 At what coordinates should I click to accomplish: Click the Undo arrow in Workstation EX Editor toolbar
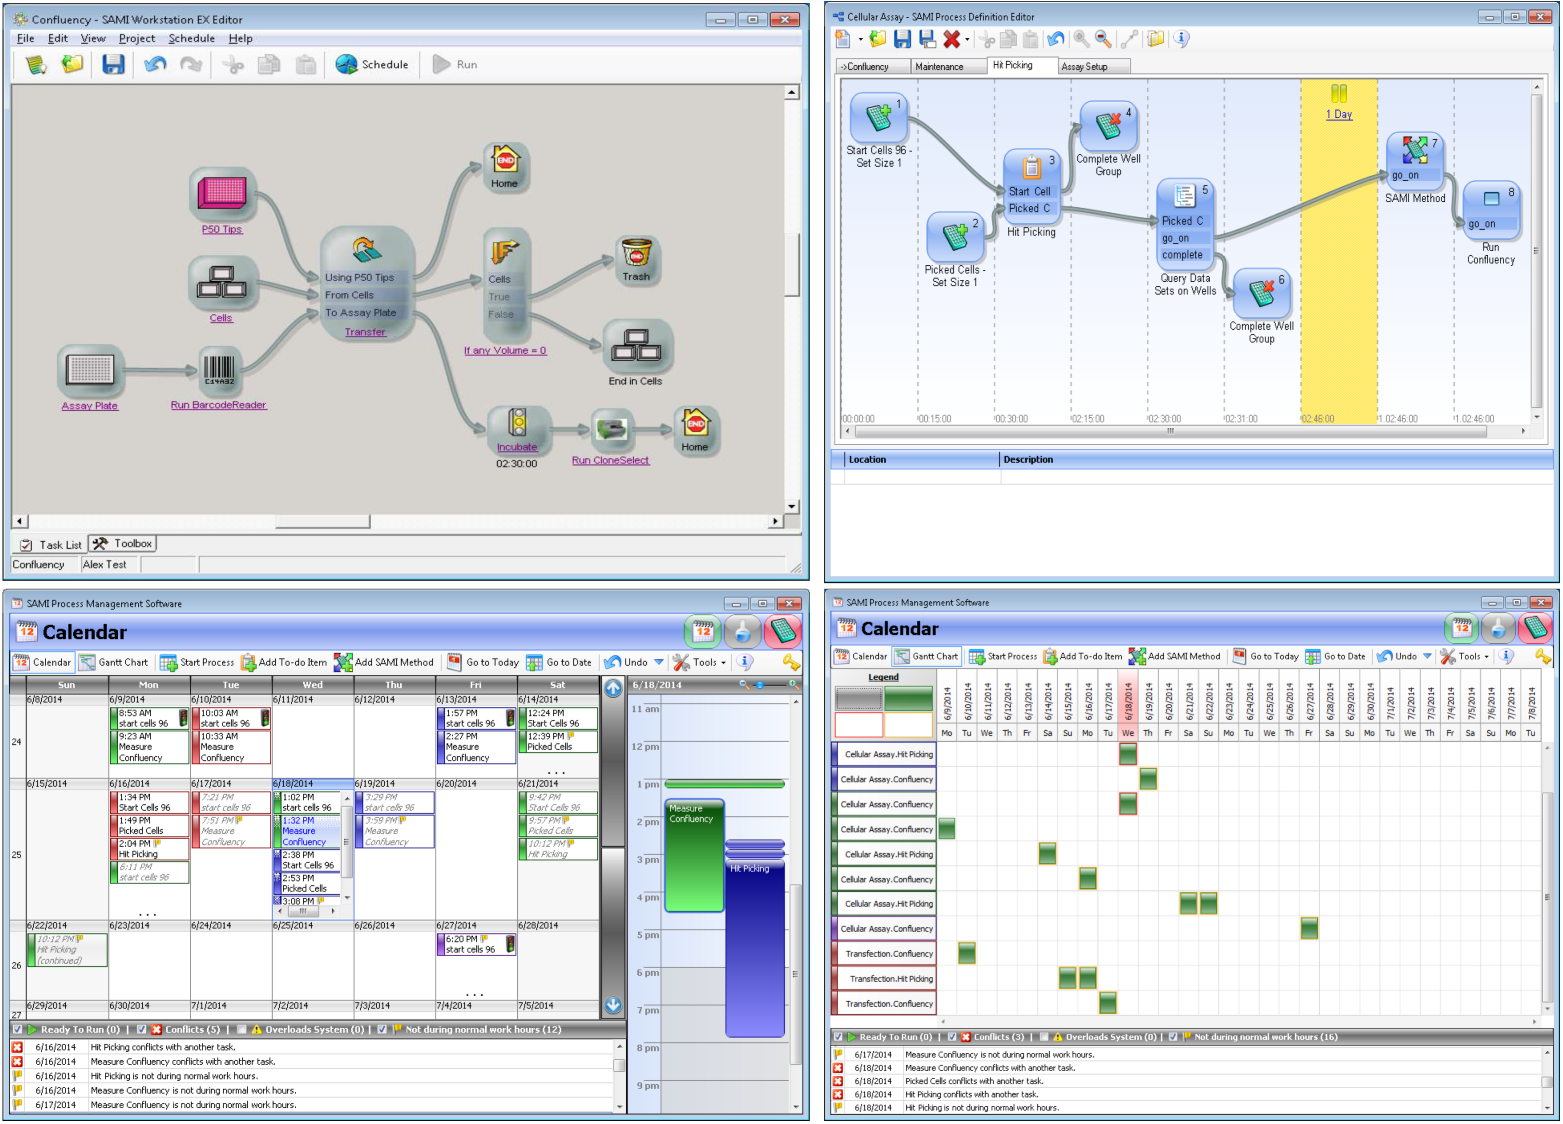click(x=155, y=65)
